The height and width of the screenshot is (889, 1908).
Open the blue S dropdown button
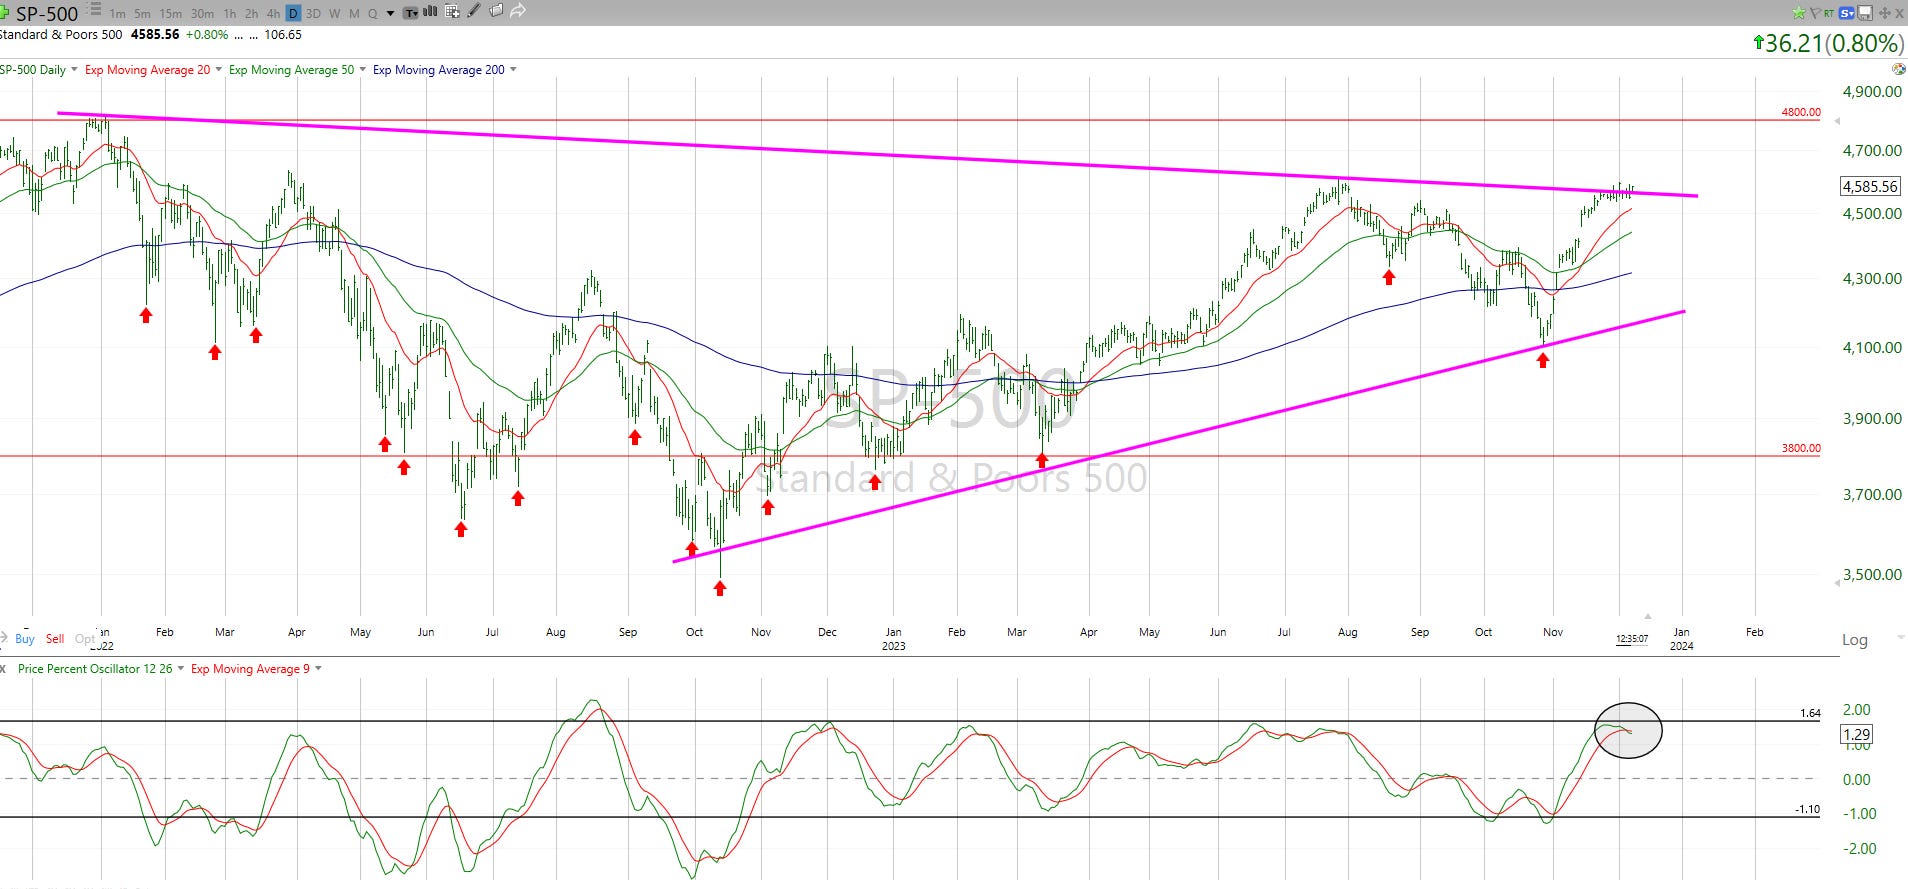tap(1846, 13)
